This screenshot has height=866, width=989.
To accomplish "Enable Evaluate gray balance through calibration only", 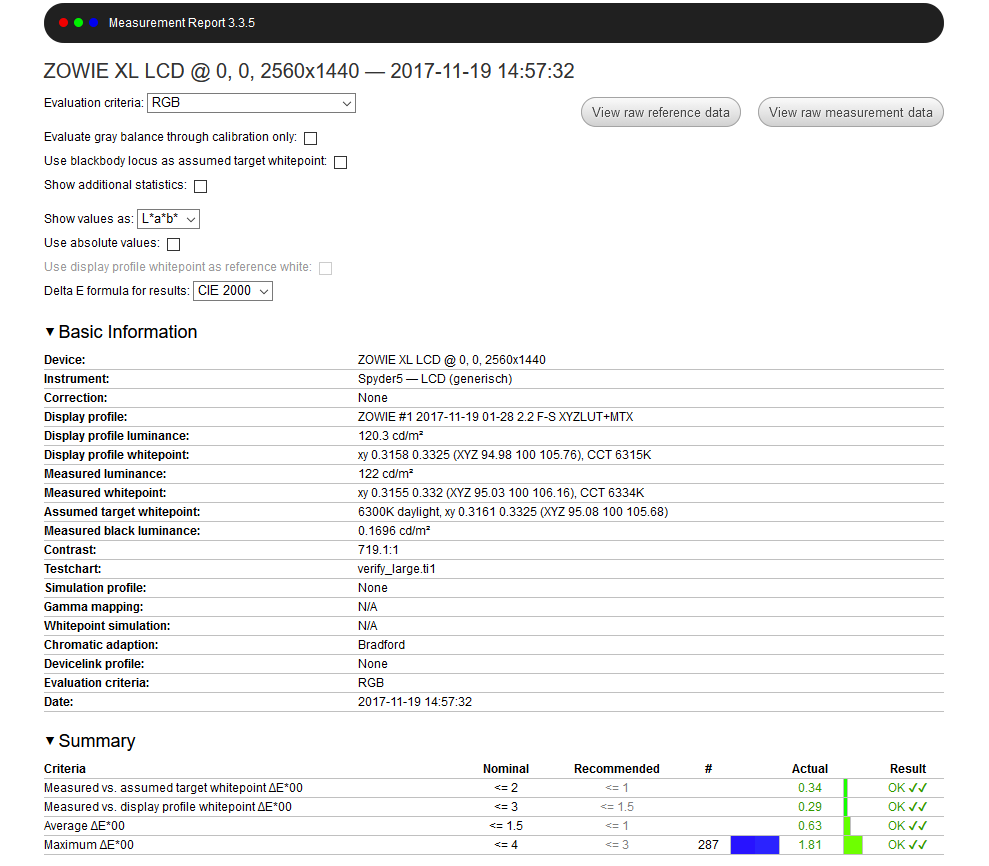I will click(x=310, y=138).
